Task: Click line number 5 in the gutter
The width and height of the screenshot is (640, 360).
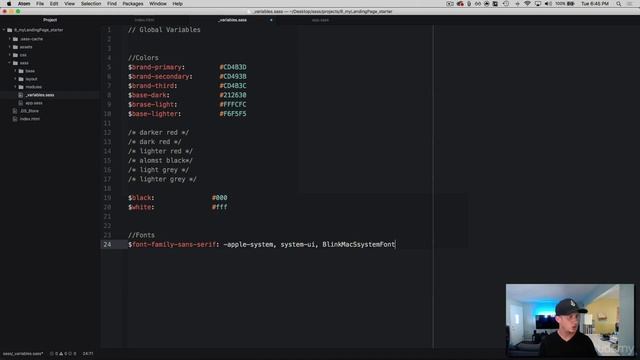Action: pos(109,67)
